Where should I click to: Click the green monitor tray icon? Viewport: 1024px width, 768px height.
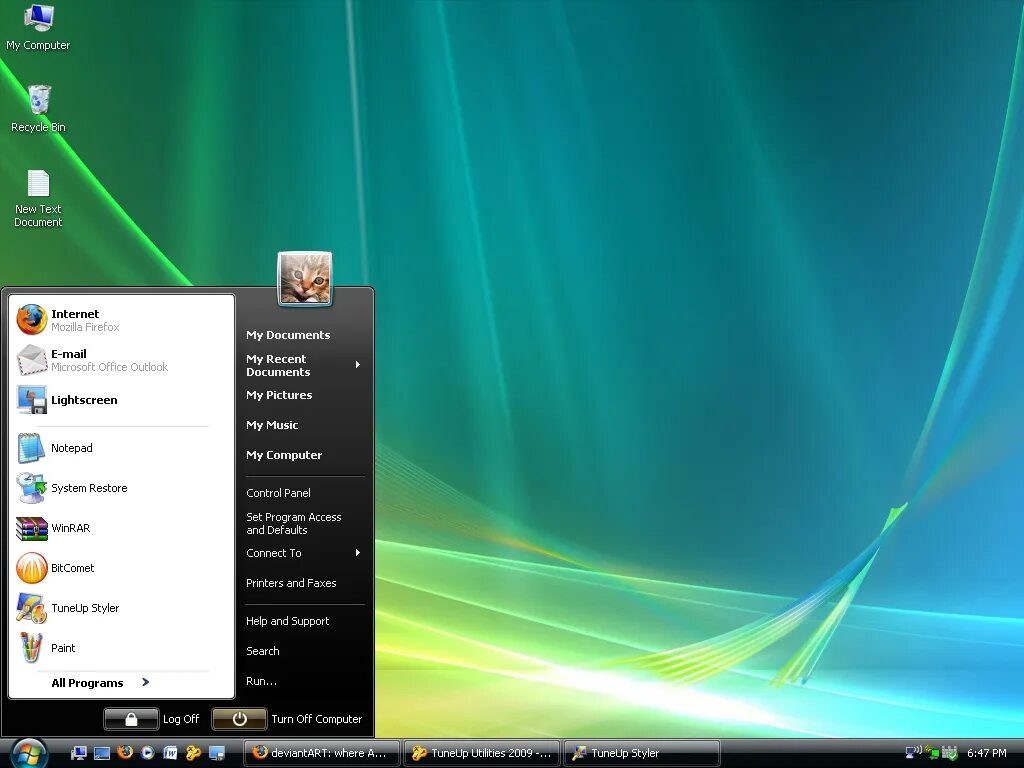[932, 753]
